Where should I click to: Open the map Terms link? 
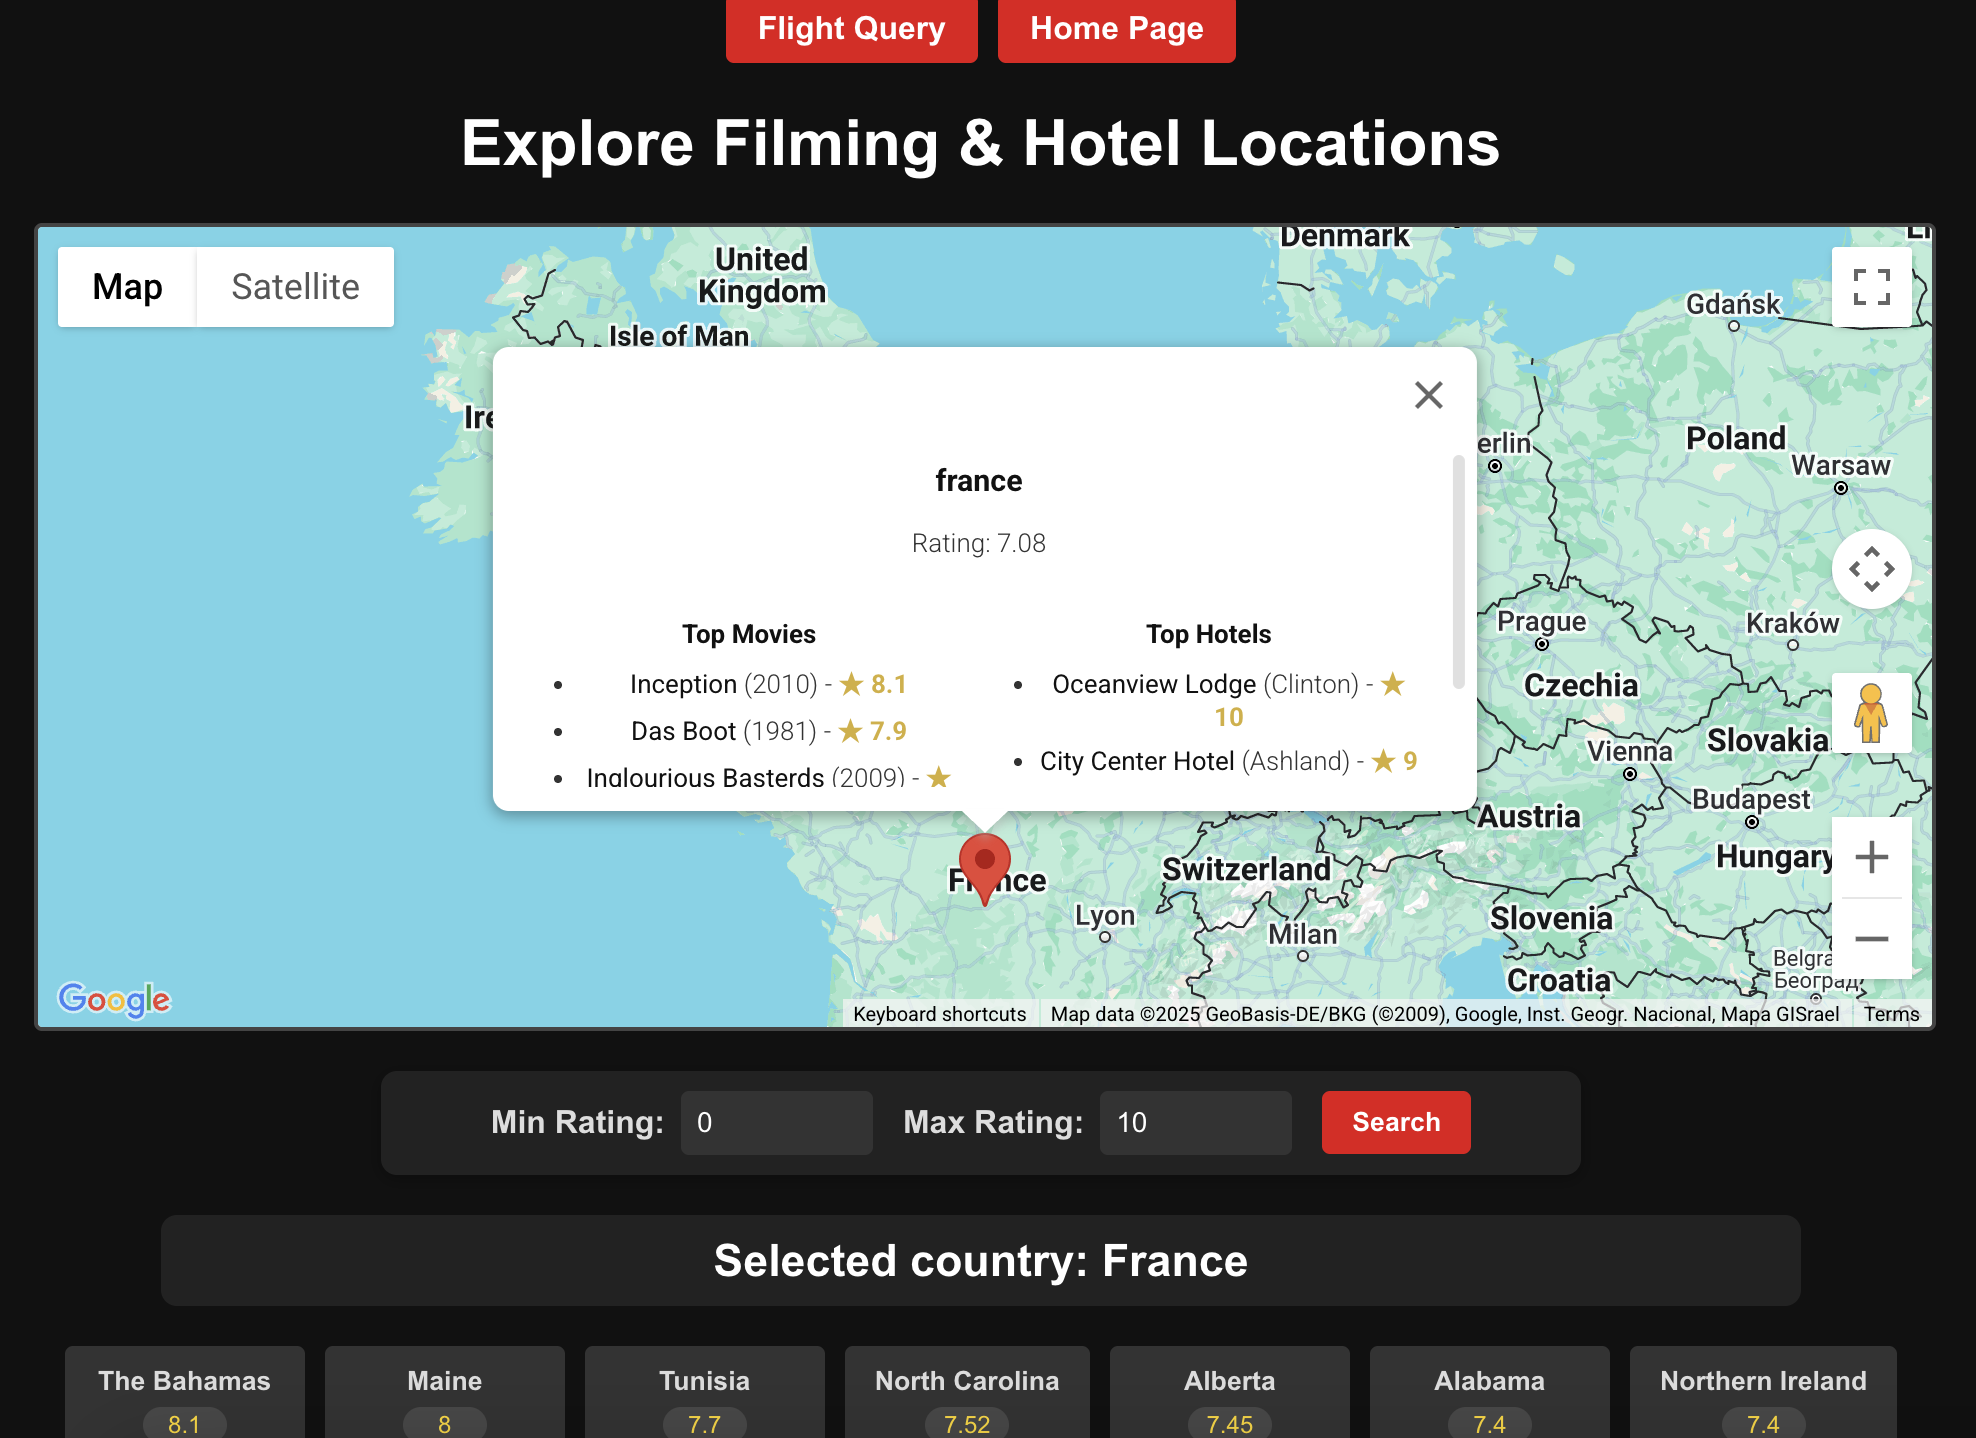click(1891, 1014)
